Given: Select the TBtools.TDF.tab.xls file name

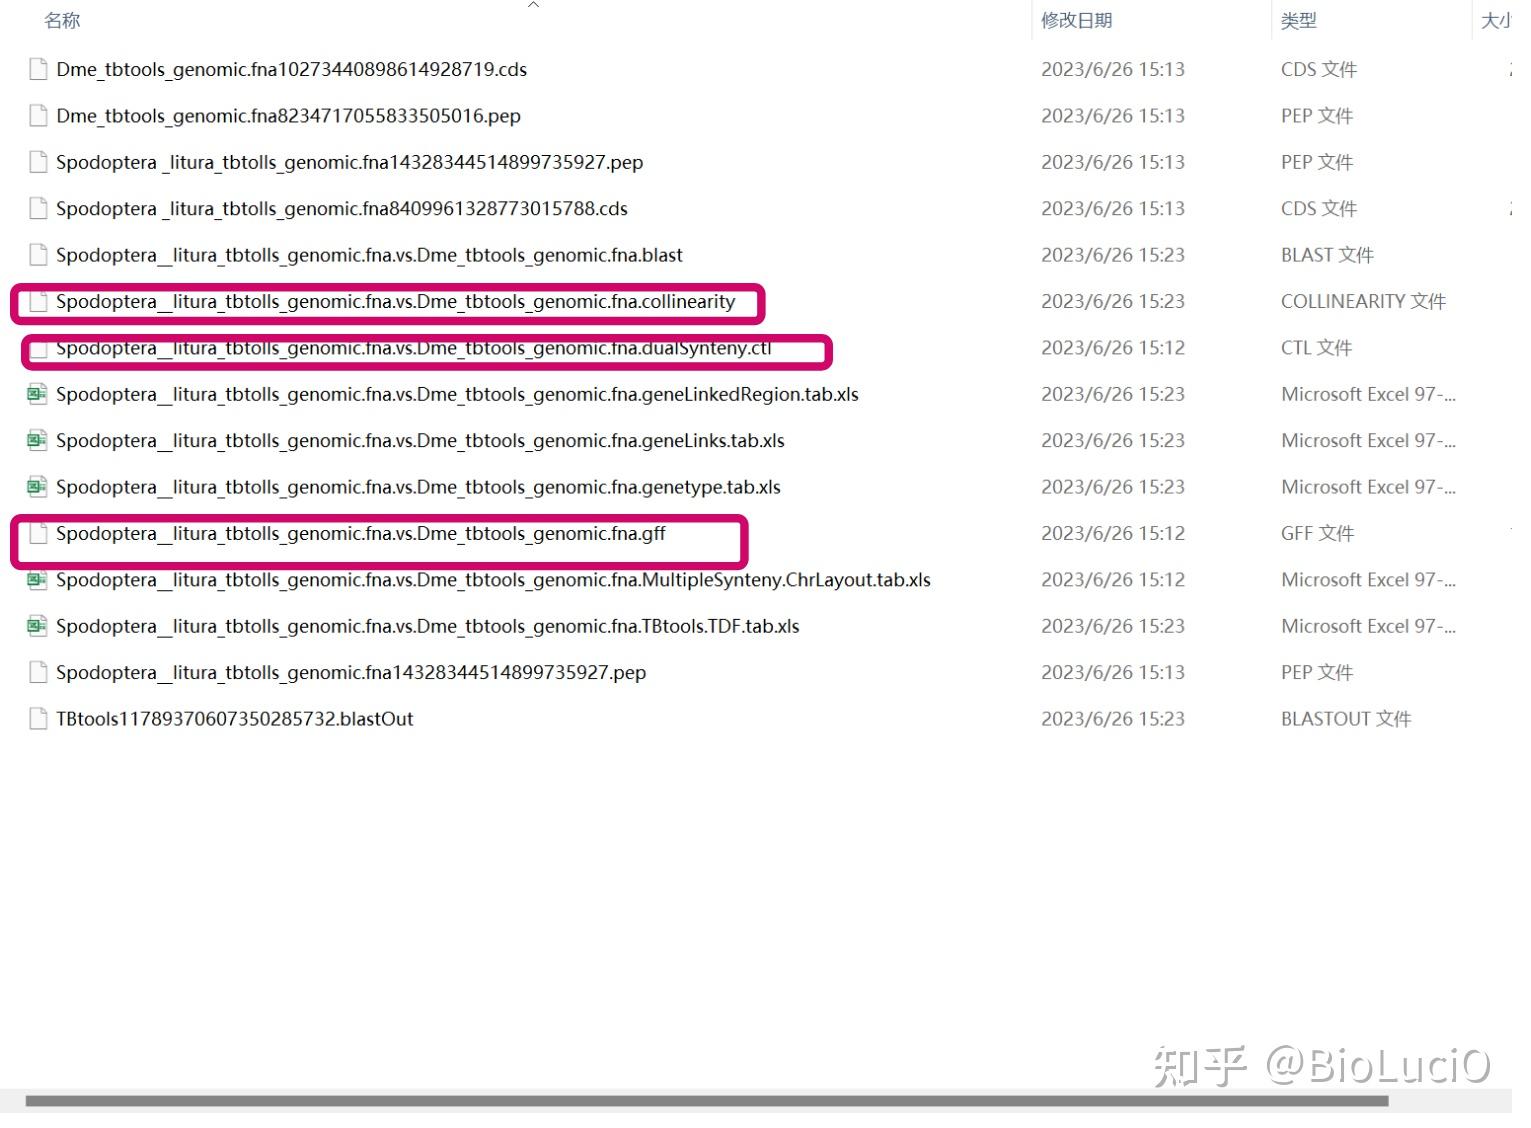Looking at the screenshot, I should click(x=428, y=626).
